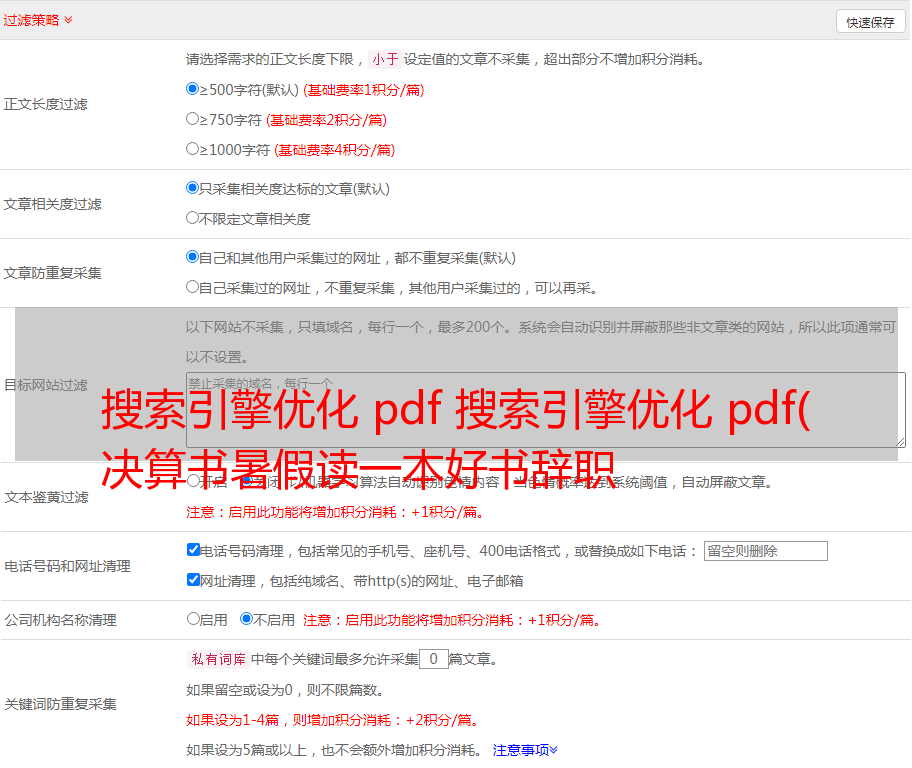Expand the 过滤策略 section header

38,20
